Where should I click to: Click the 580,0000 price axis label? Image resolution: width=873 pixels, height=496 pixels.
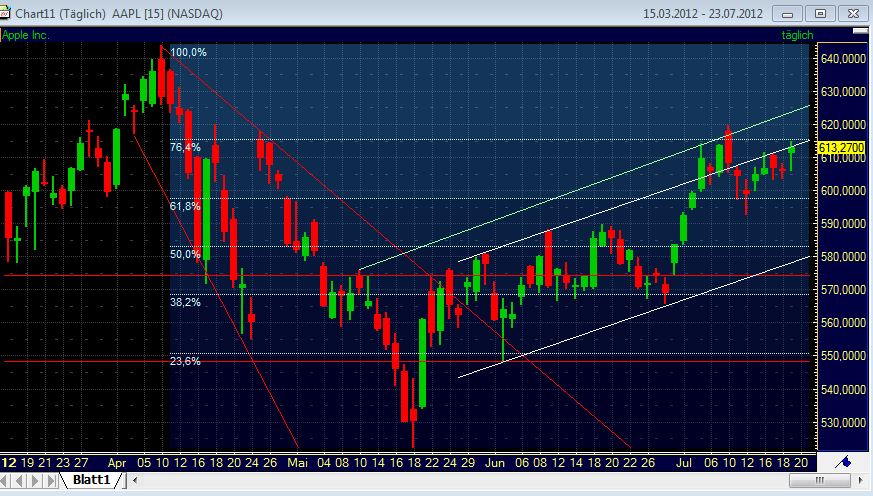pyautogui.click(x=843, y=257)
